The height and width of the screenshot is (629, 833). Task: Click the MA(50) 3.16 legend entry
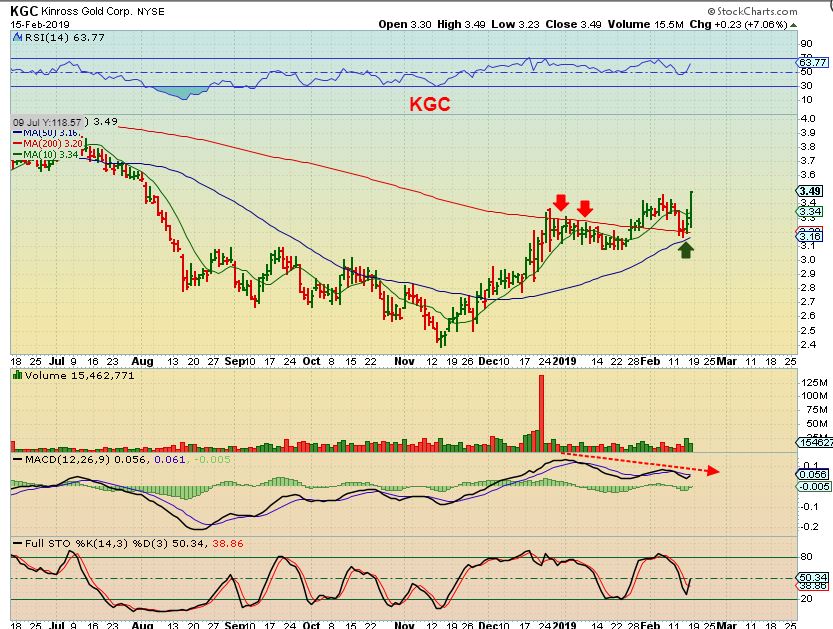(48, 133)
